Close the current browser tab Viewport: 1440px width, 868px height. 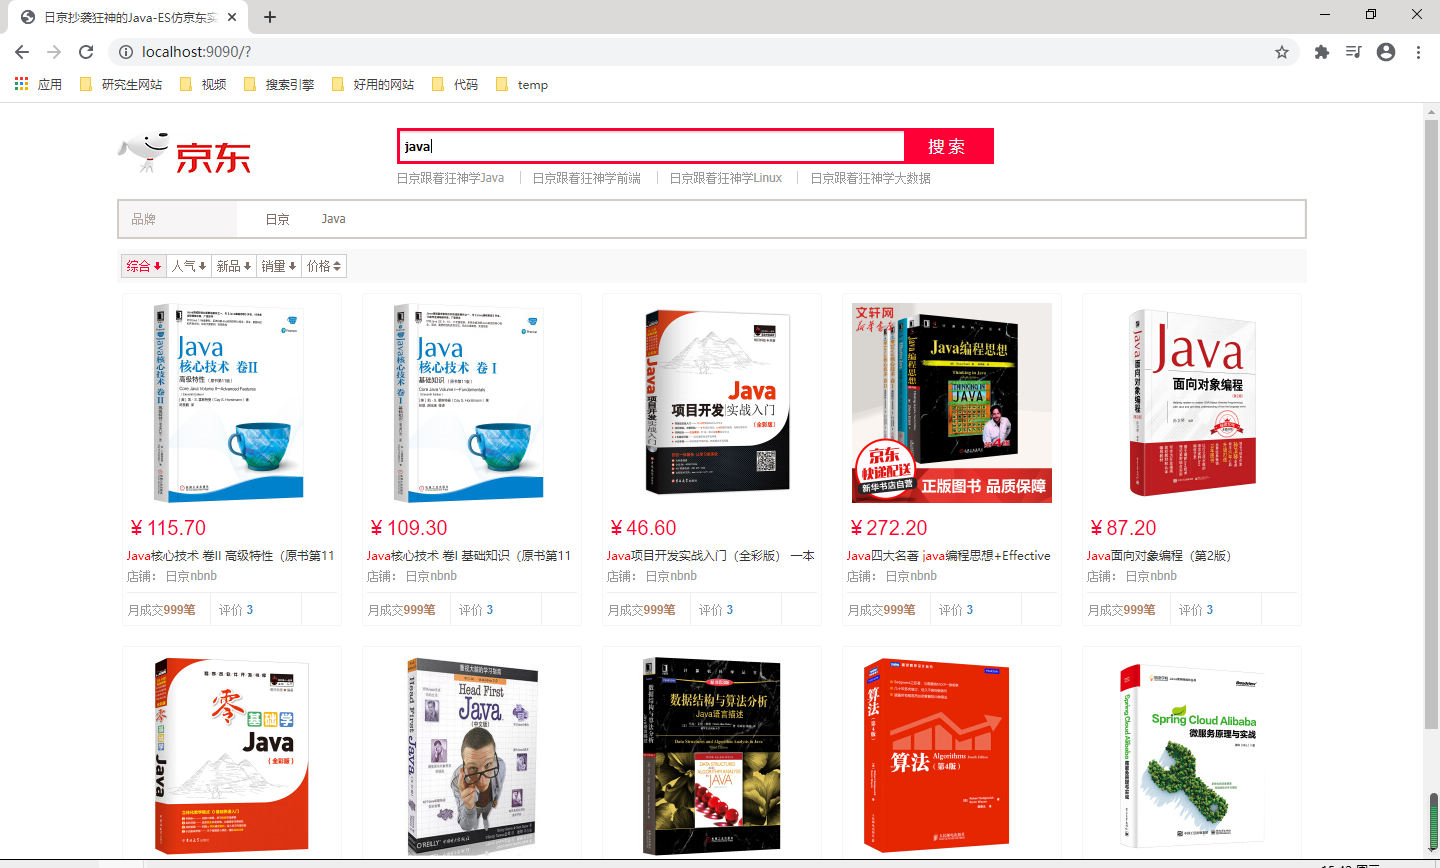pos(233,17)
